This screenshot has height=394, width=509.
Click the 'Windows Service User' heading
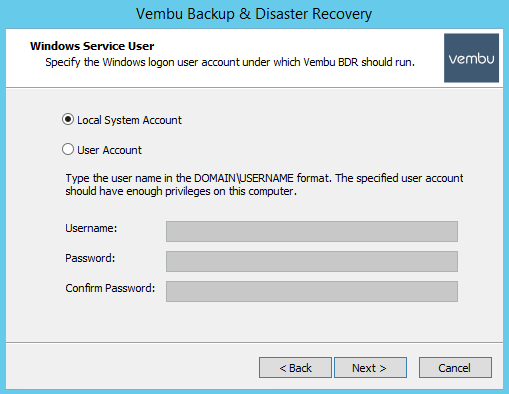pos(92,46)
